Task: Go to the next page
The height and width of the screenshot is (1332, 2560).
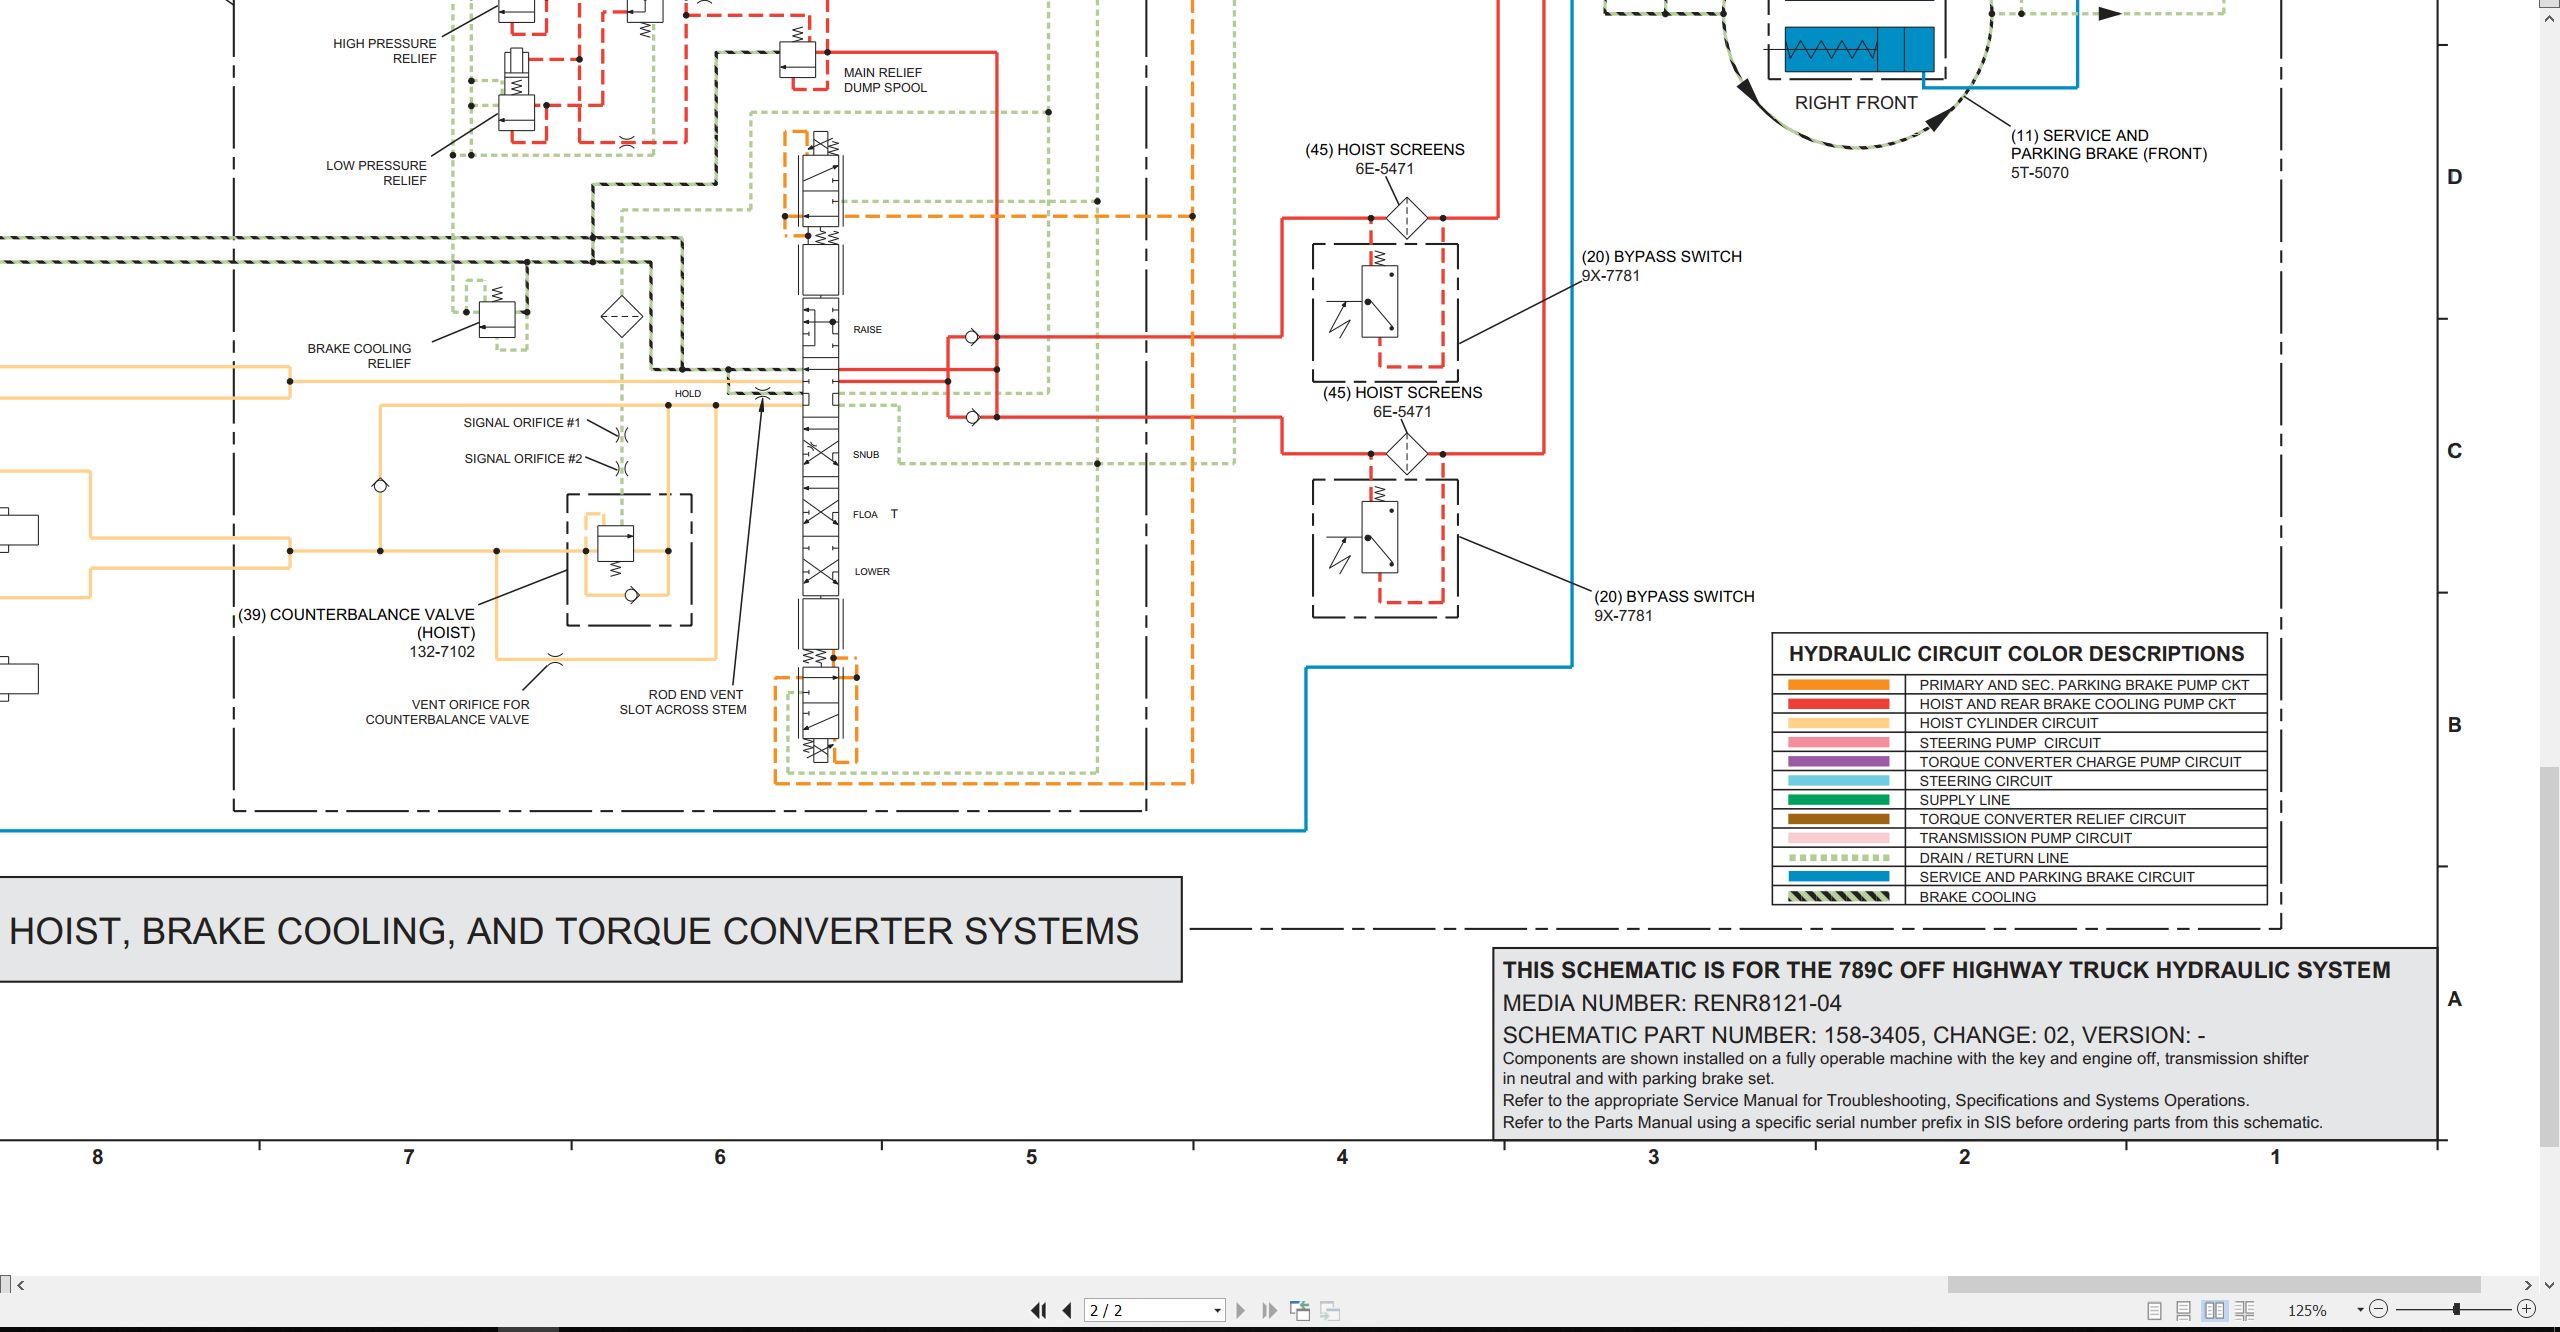Action: 1241,1310
